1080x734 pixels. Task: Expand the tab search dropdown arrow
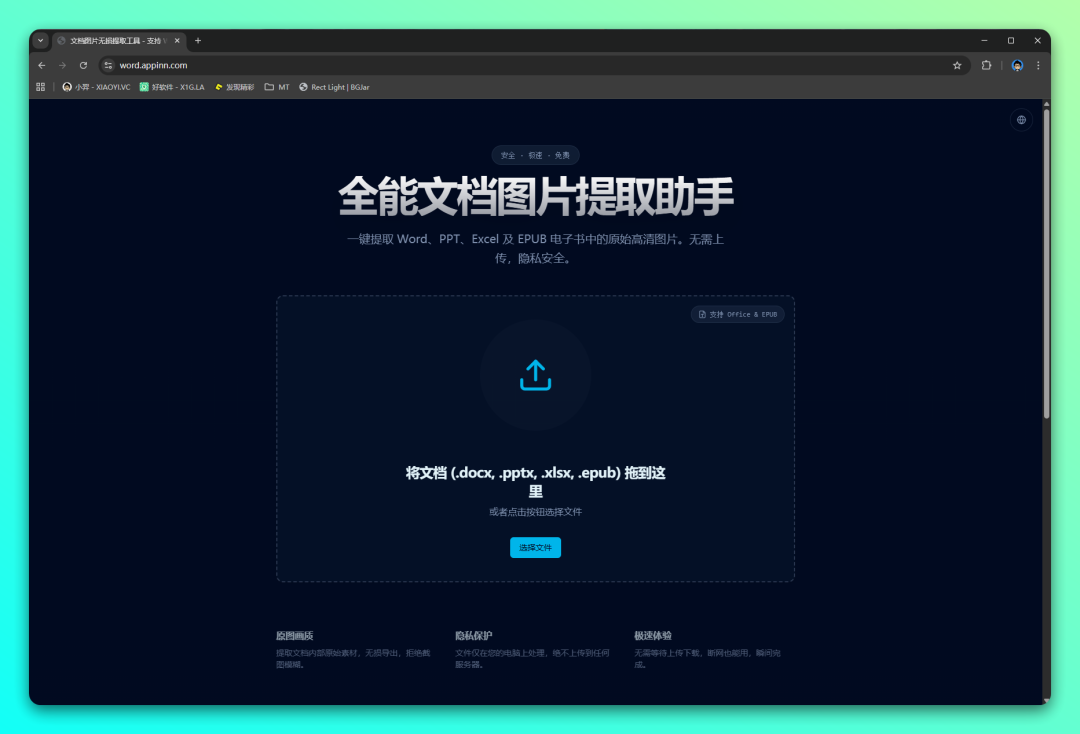point(40,41)
